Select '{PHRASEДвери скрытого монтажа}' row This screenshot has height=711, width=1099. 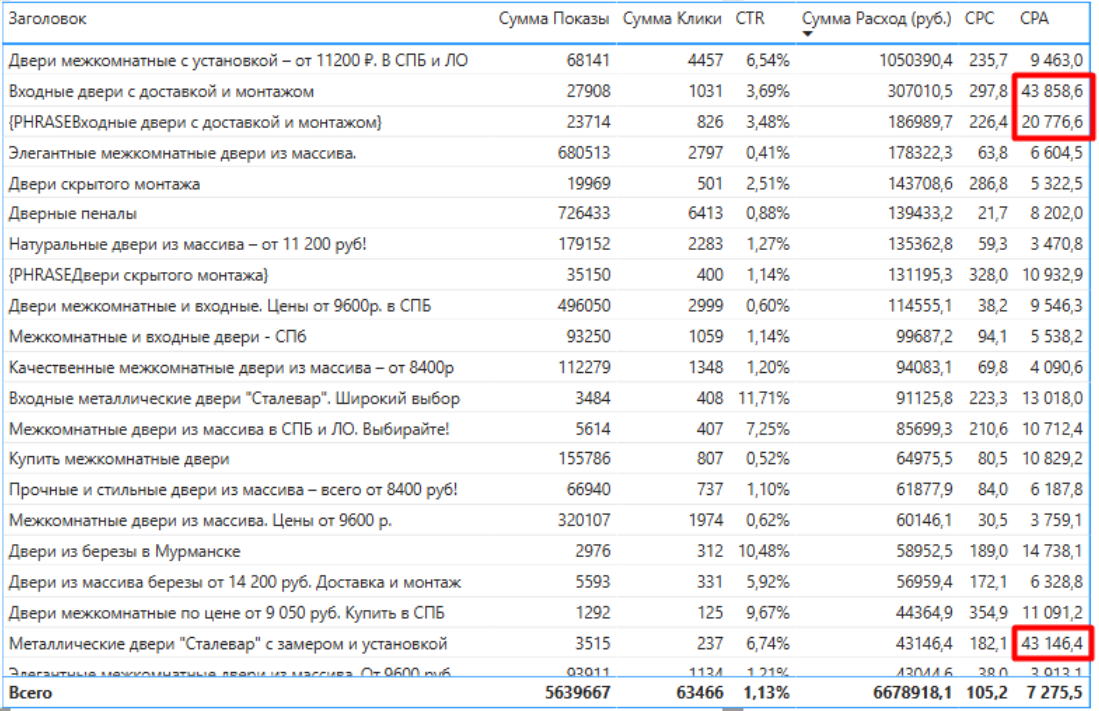click(x=138, y=275)
